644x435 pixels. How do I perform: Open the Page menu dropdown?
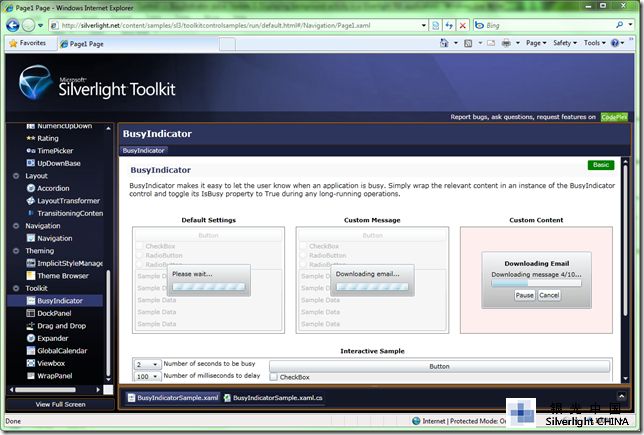[536, 43]
